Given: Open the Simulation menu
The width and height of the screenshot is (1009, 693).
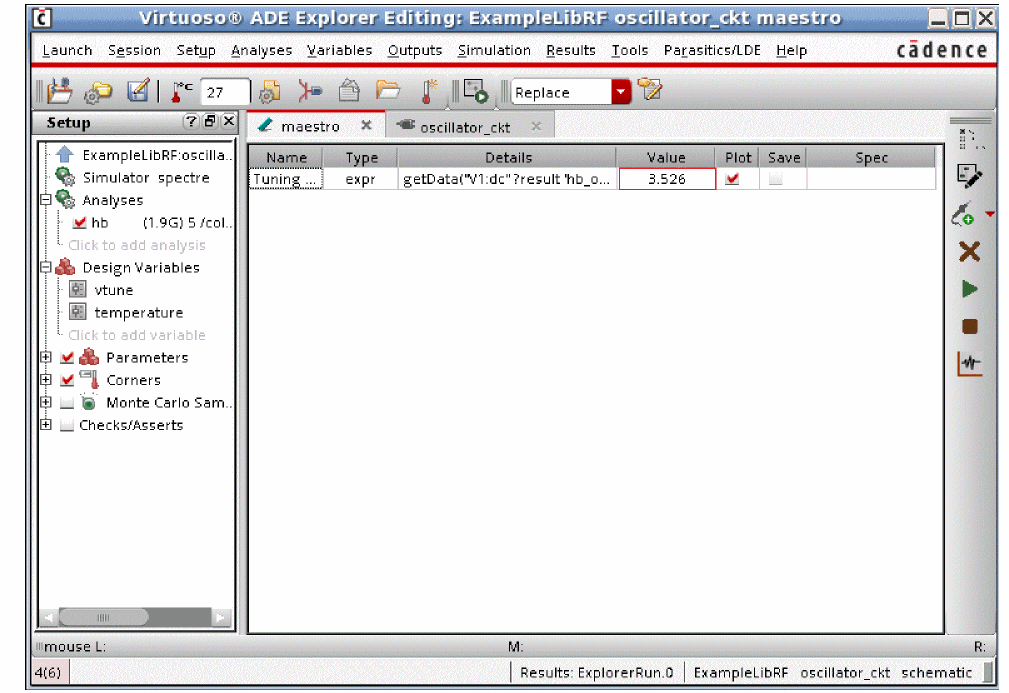Looking at the screenshot, I should click(x=494, y=50).
